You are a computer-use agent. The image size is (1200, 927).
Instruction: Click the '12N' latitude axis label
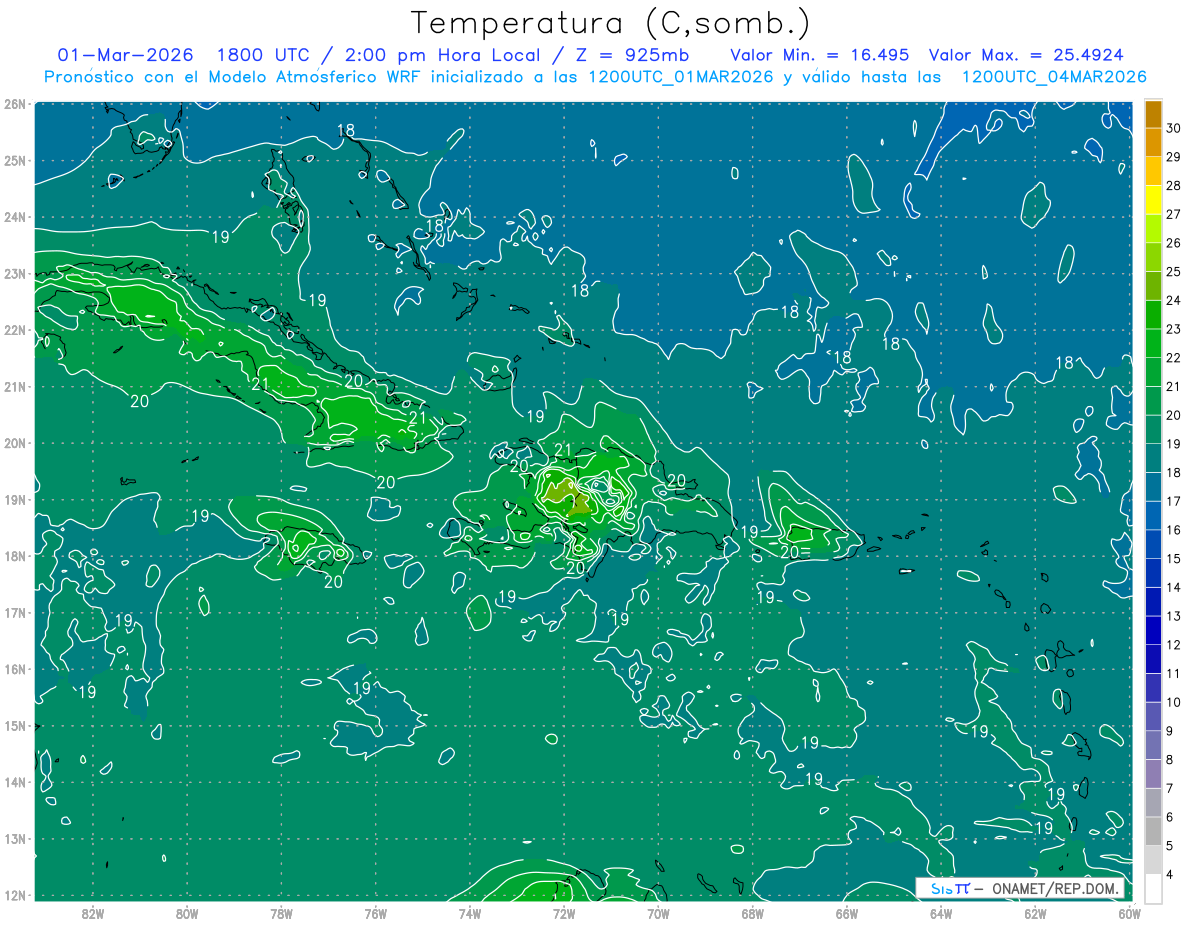[14, 895]
